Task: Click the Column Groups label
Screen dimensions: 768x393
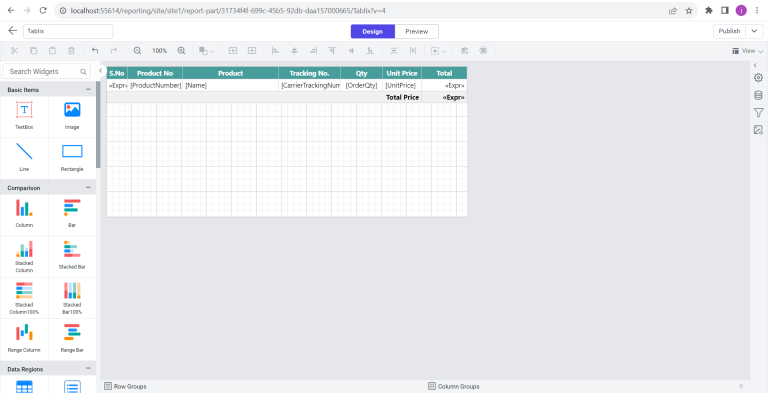Action: (458, 387)
